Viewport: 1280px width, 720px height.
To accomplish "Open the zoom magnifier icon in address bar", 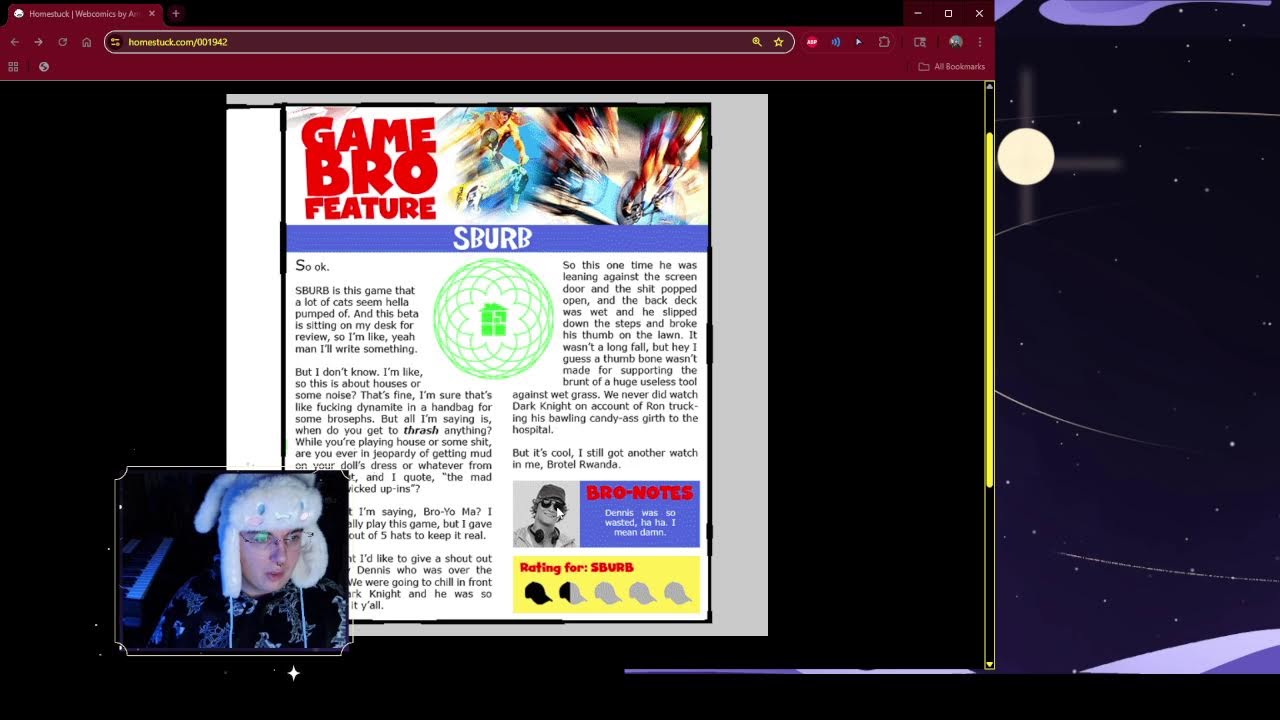I will [757, 42].
